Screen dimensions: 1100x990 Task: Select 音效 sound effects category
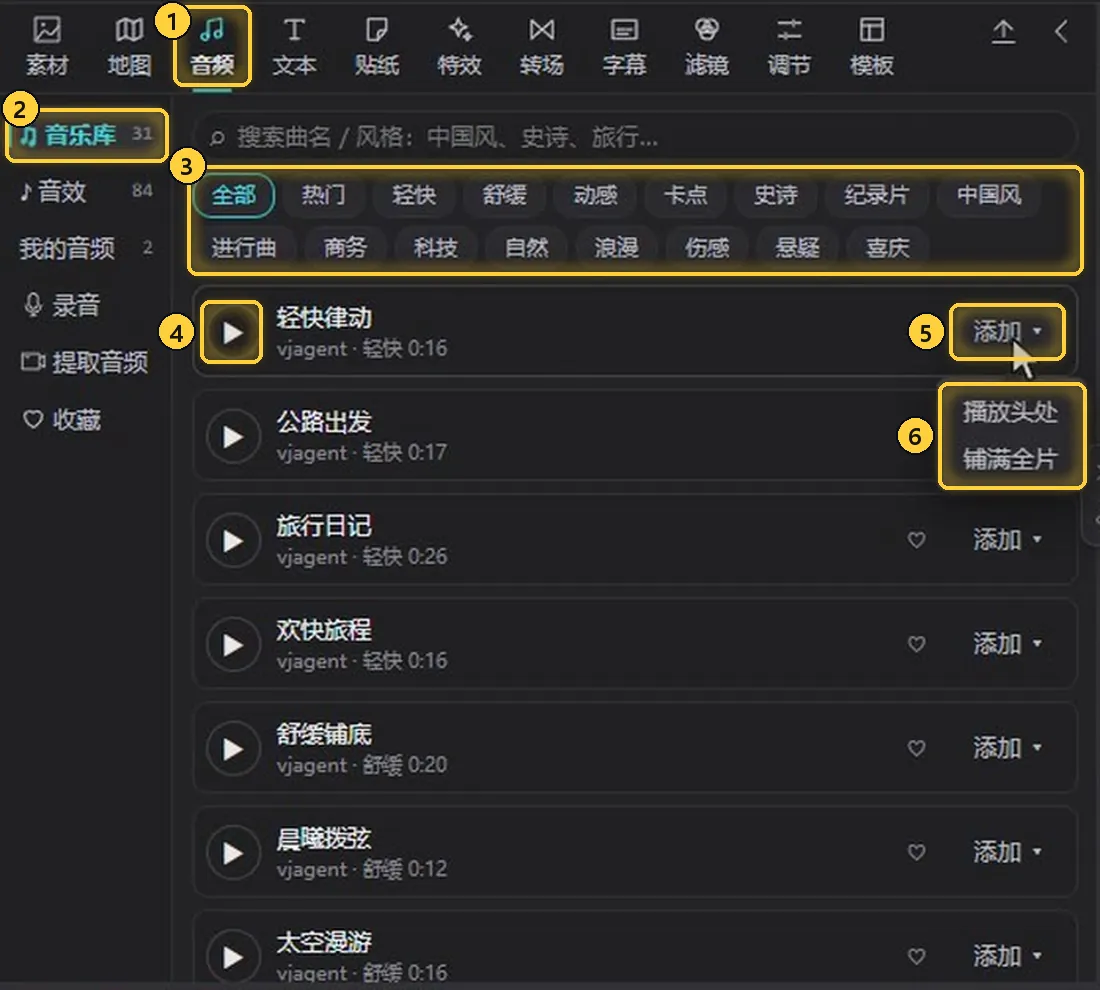coord(87,191)
